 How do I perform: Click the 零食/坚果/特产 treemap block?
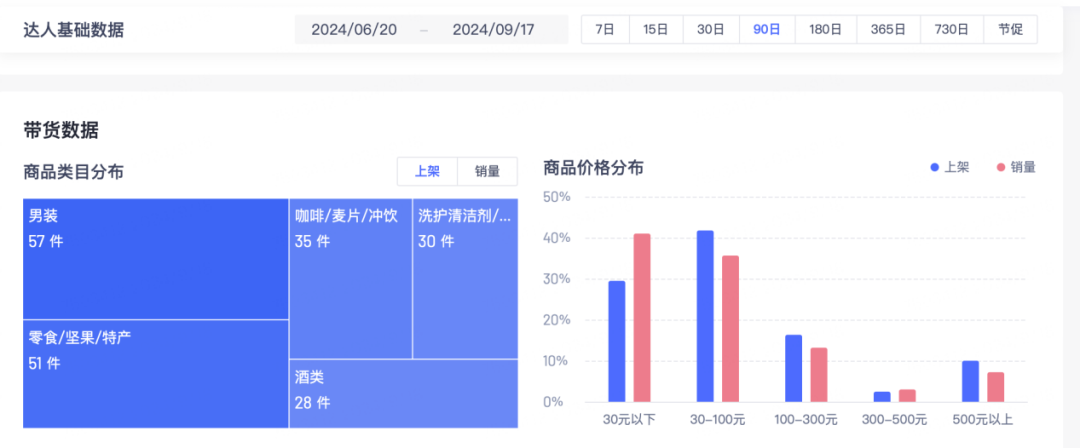tap(155, 373)
